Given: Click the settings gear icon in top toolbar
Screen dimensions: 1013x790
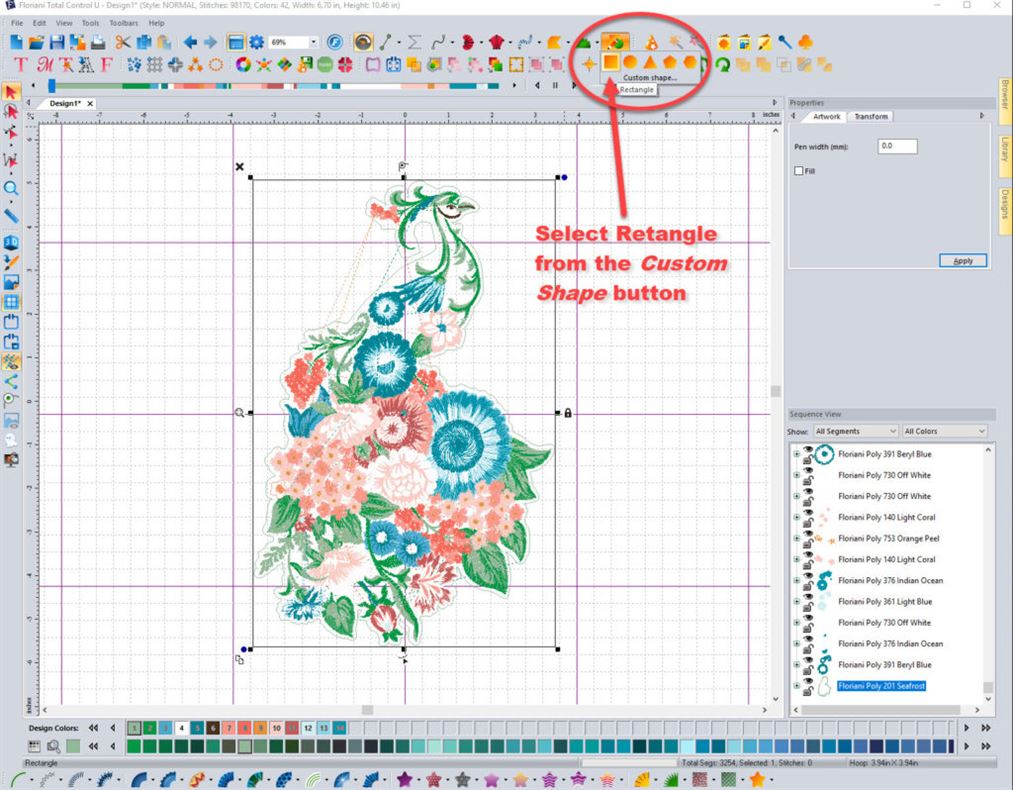Looking at the screenshot, I should 257,41.
